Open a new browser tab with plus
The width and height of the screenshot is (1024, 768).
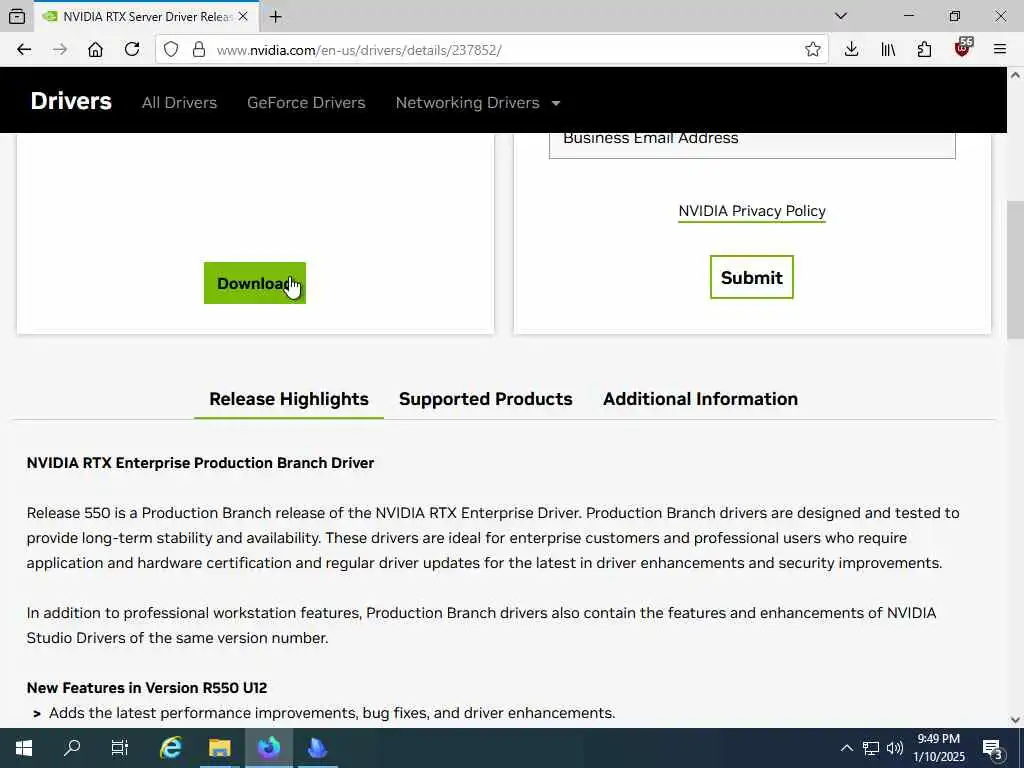pyautogui.click(x=276, y=17)
